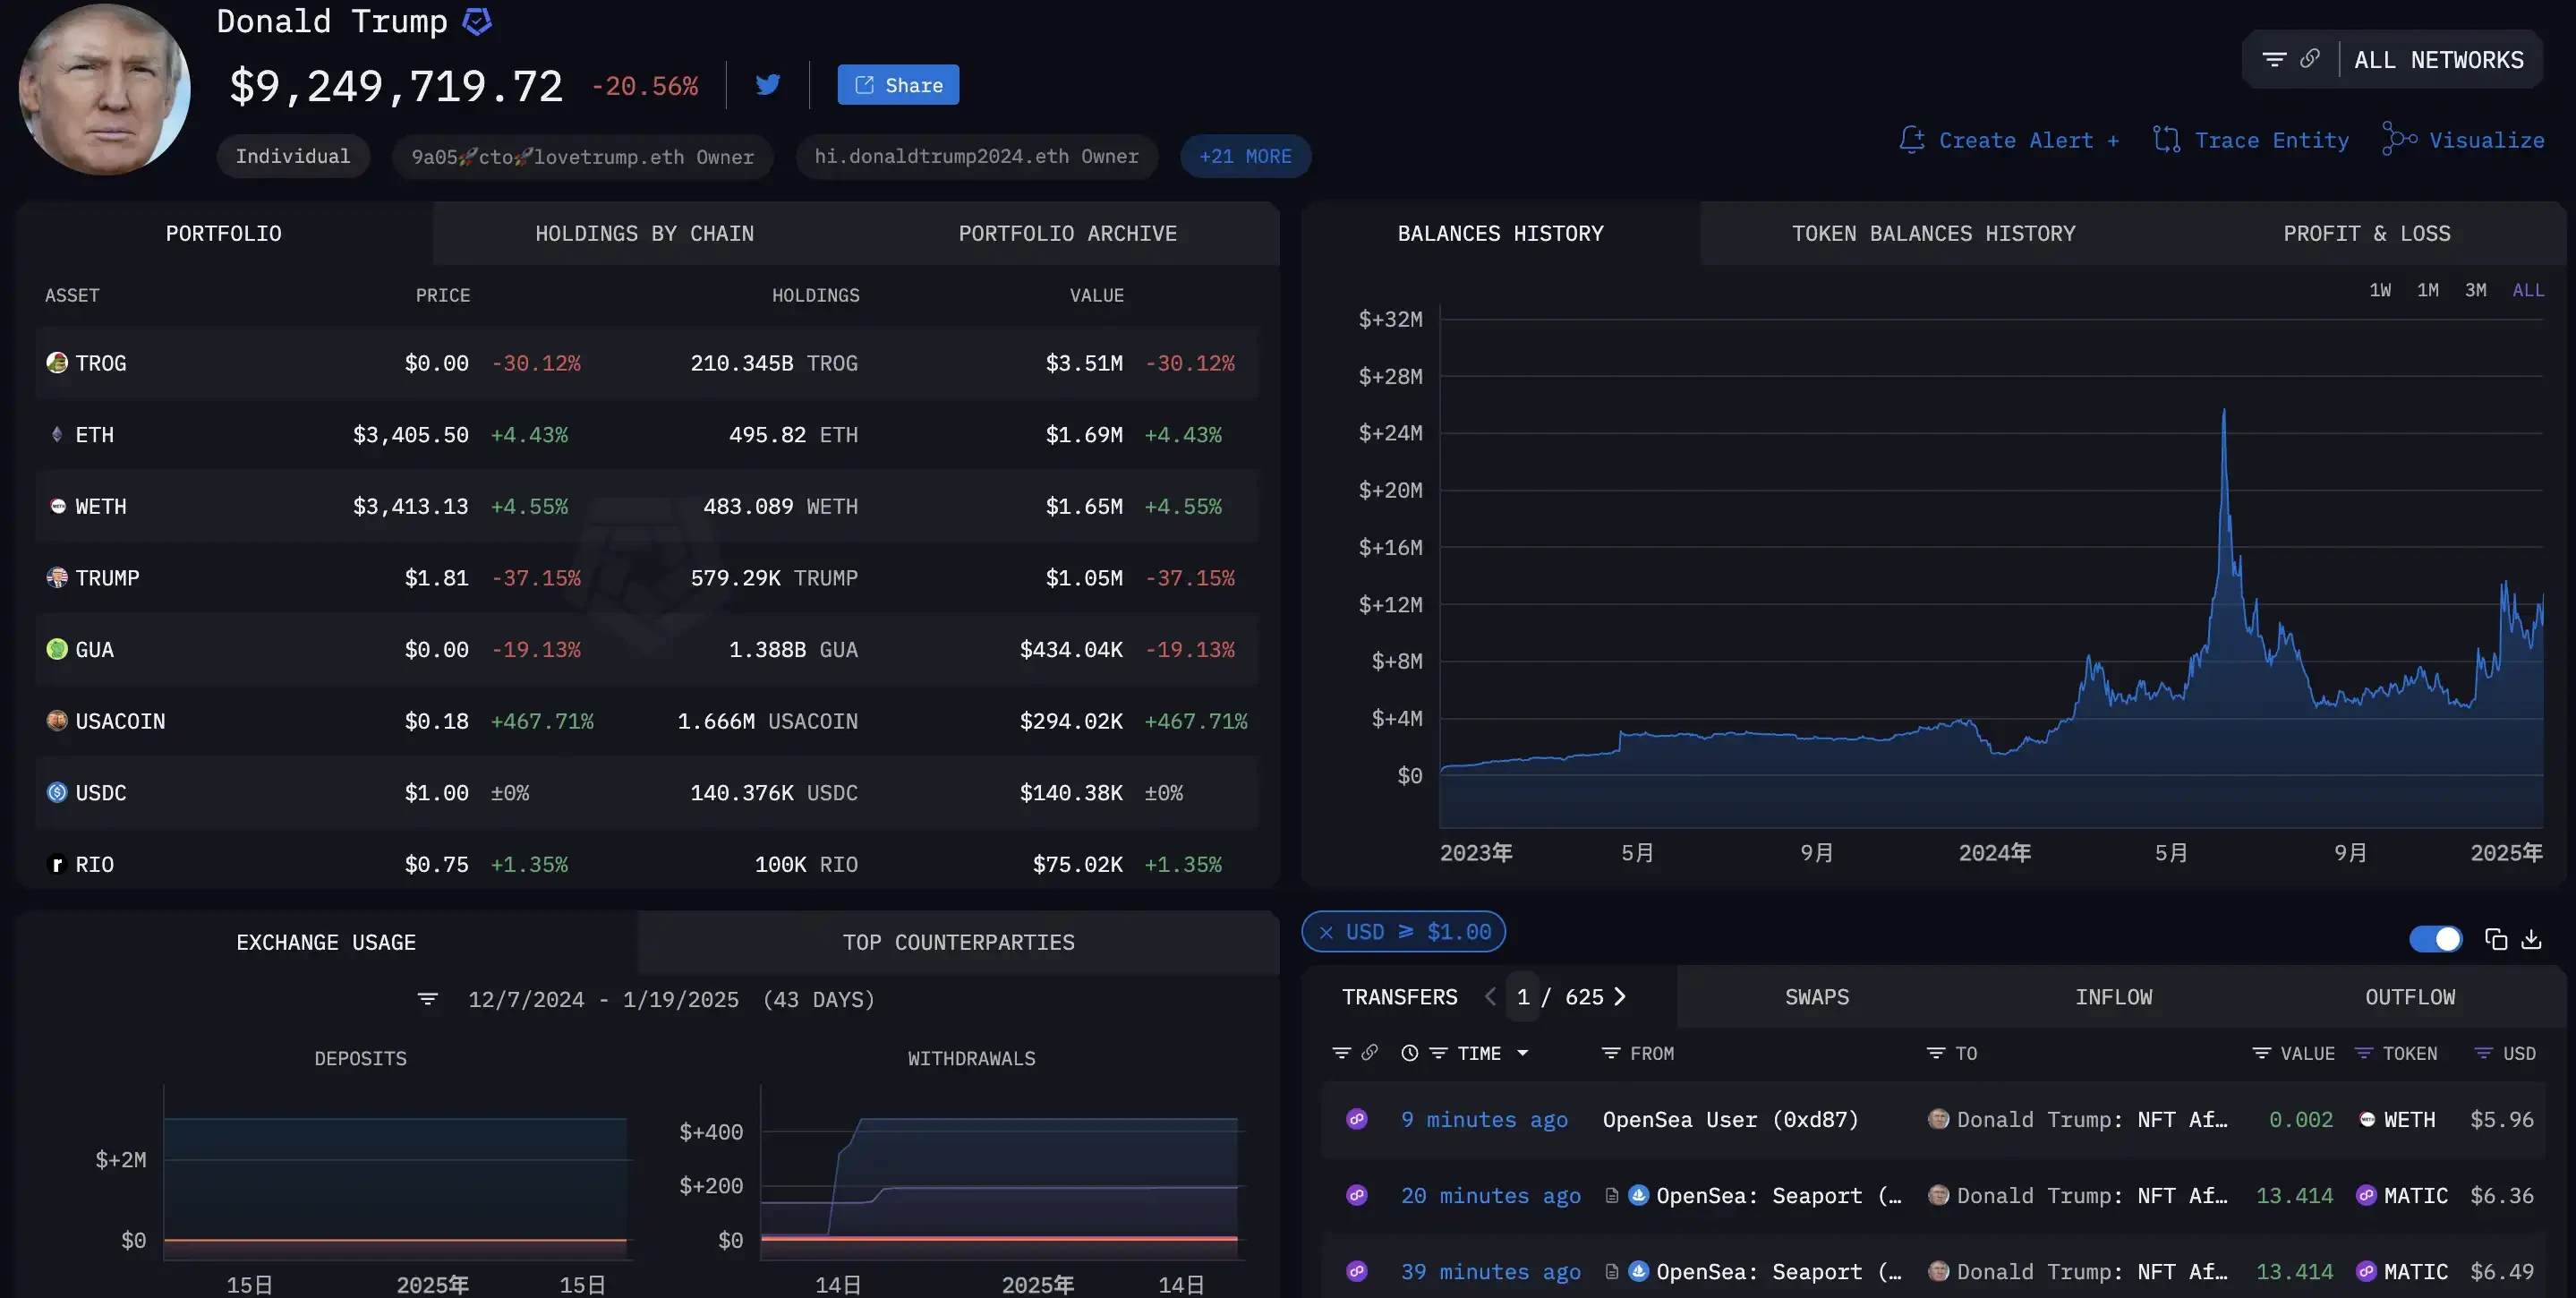Image resolution: width=2576 pixels, height=1298 pixels.
Task: Select the SWAPS tab
Action: [x=1817, y=997]
